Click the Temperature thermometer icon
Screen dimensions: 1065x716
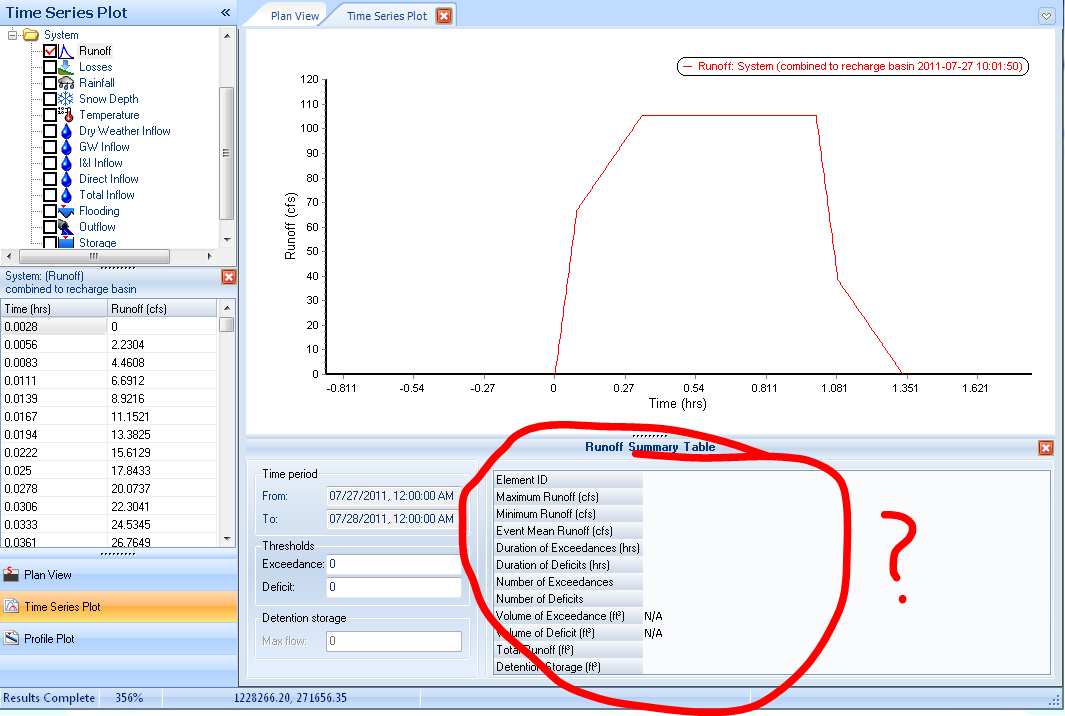66,115
